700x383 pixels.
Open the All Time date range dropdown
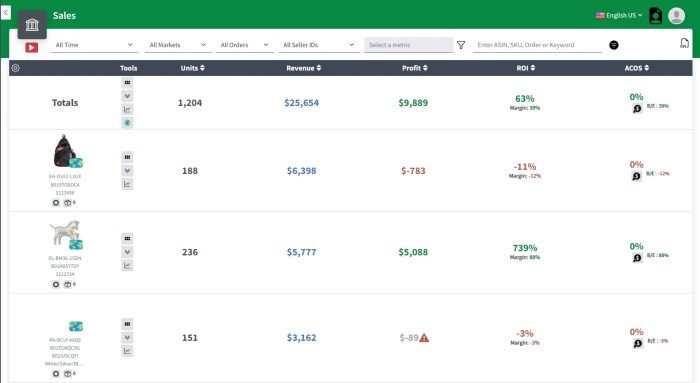pos(94,45)
